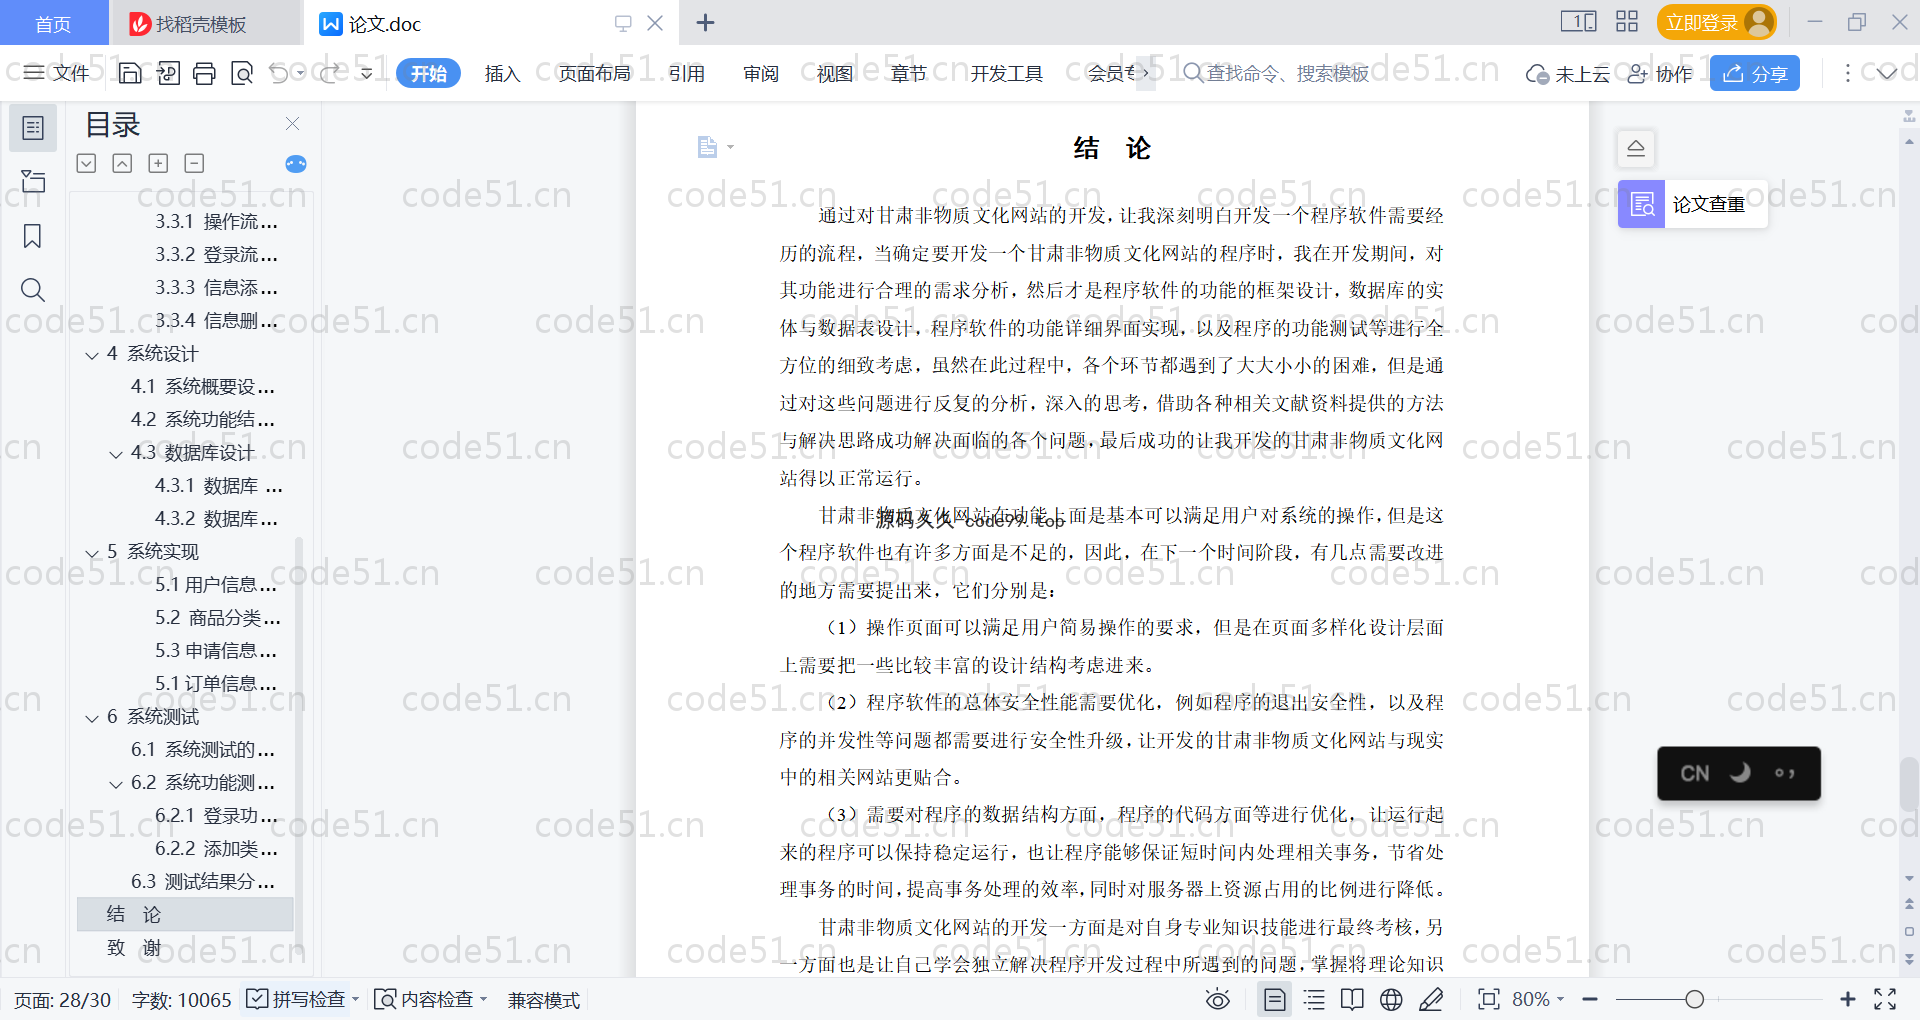Collapse the 5 系统实现 outline section
Viewport: 1920px width, 1020px height.
92,553
